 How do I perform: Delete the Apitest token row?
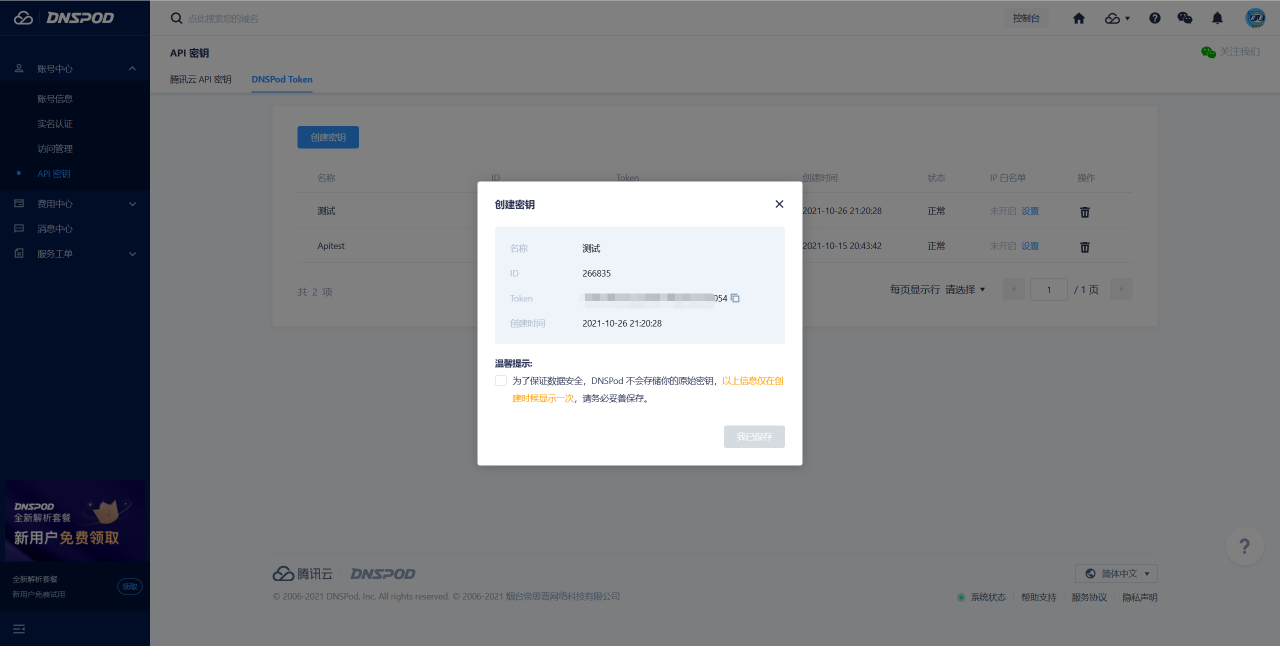pyautogui.click(x=1085, y=247)
